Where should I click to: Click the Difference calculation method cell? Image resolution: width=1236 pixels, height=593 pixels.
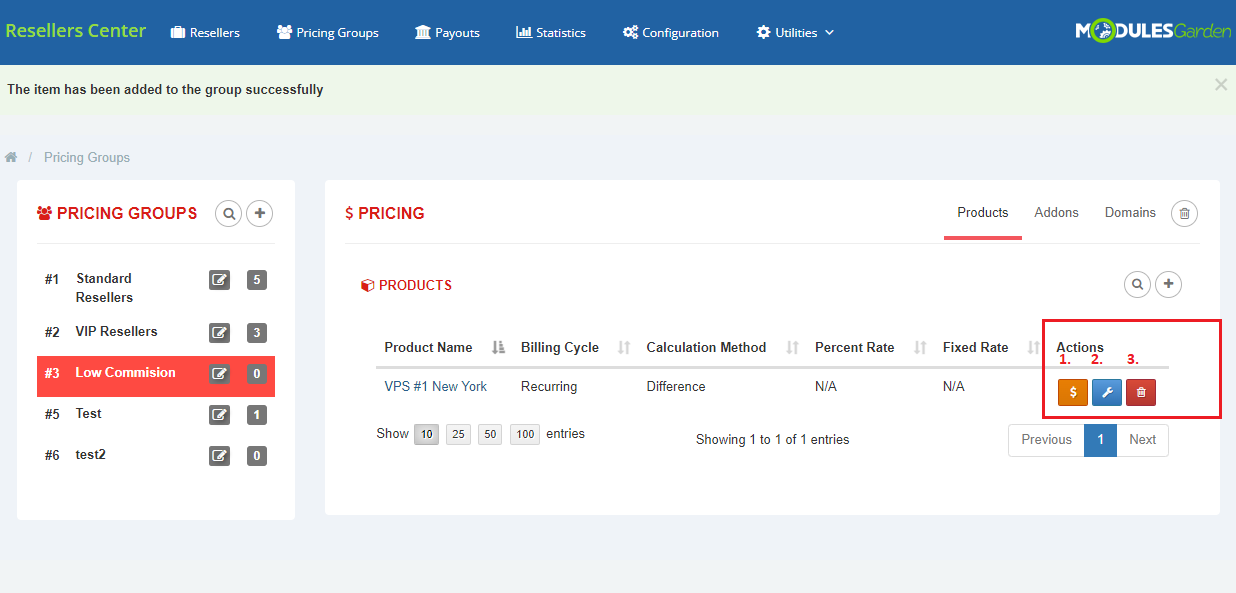click(676, 386)
